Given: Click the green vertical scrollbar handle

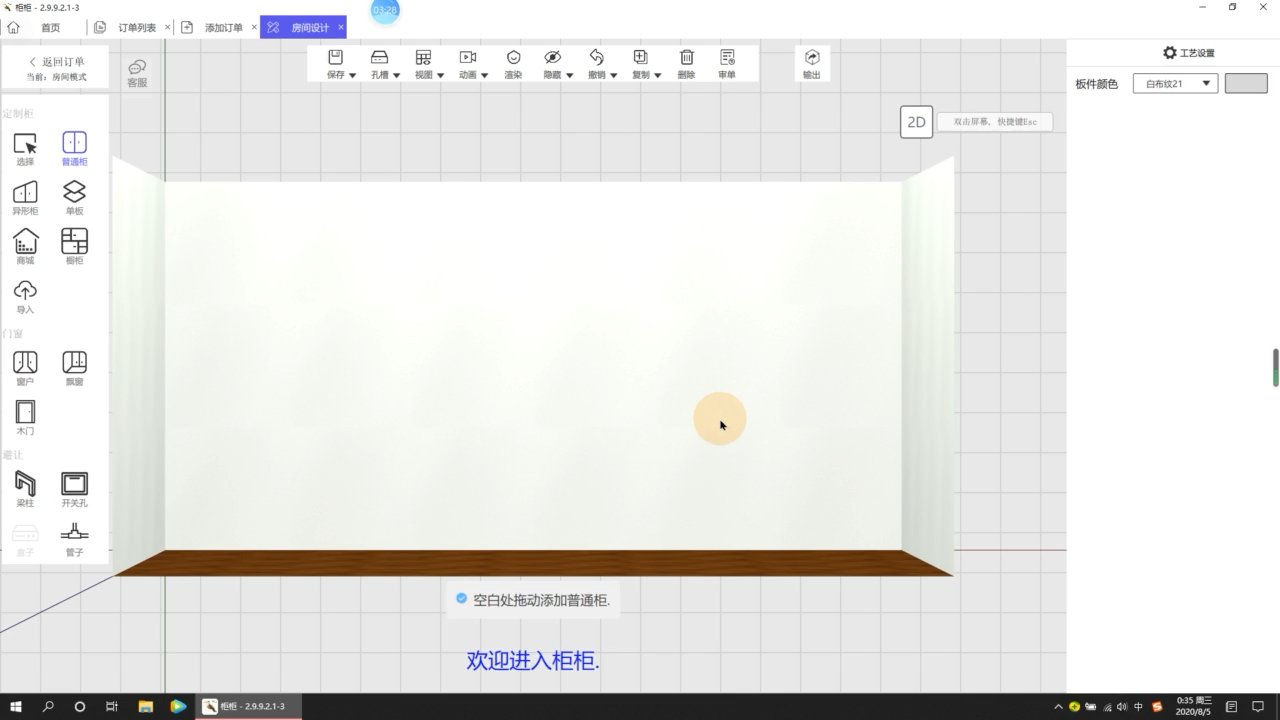Looking at the screenshot, I should (1276, 367).
